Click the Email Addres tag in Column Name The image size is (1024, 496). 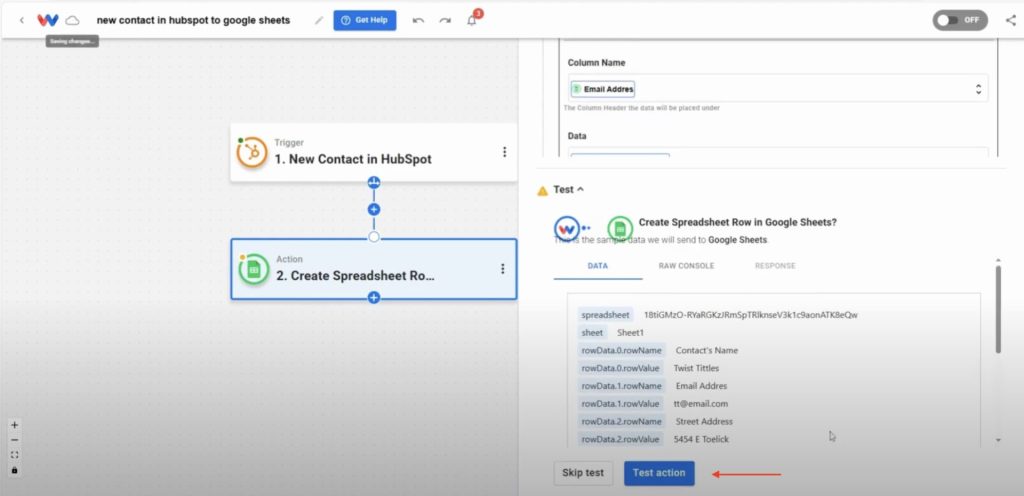click(x=602, y=89)
